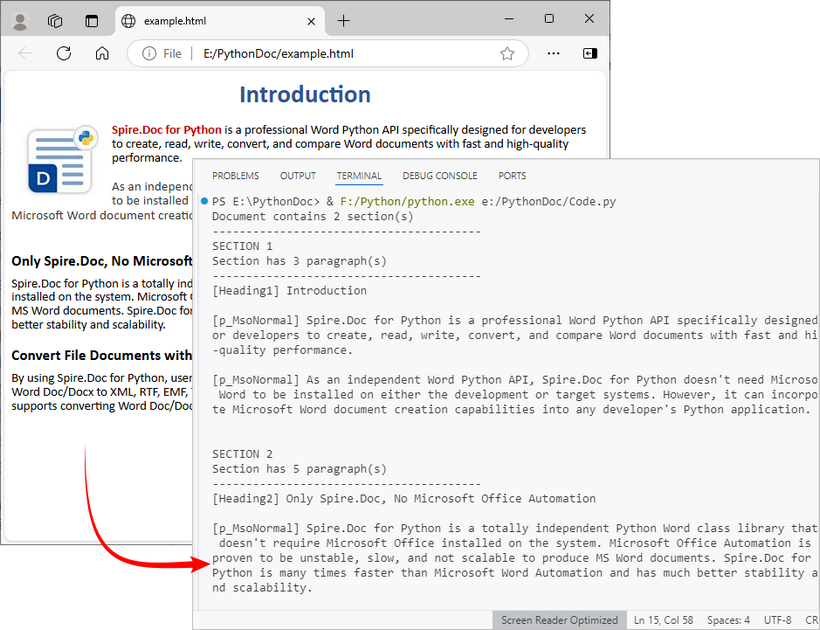Click the File site information icon

click(x=150, y=54)
